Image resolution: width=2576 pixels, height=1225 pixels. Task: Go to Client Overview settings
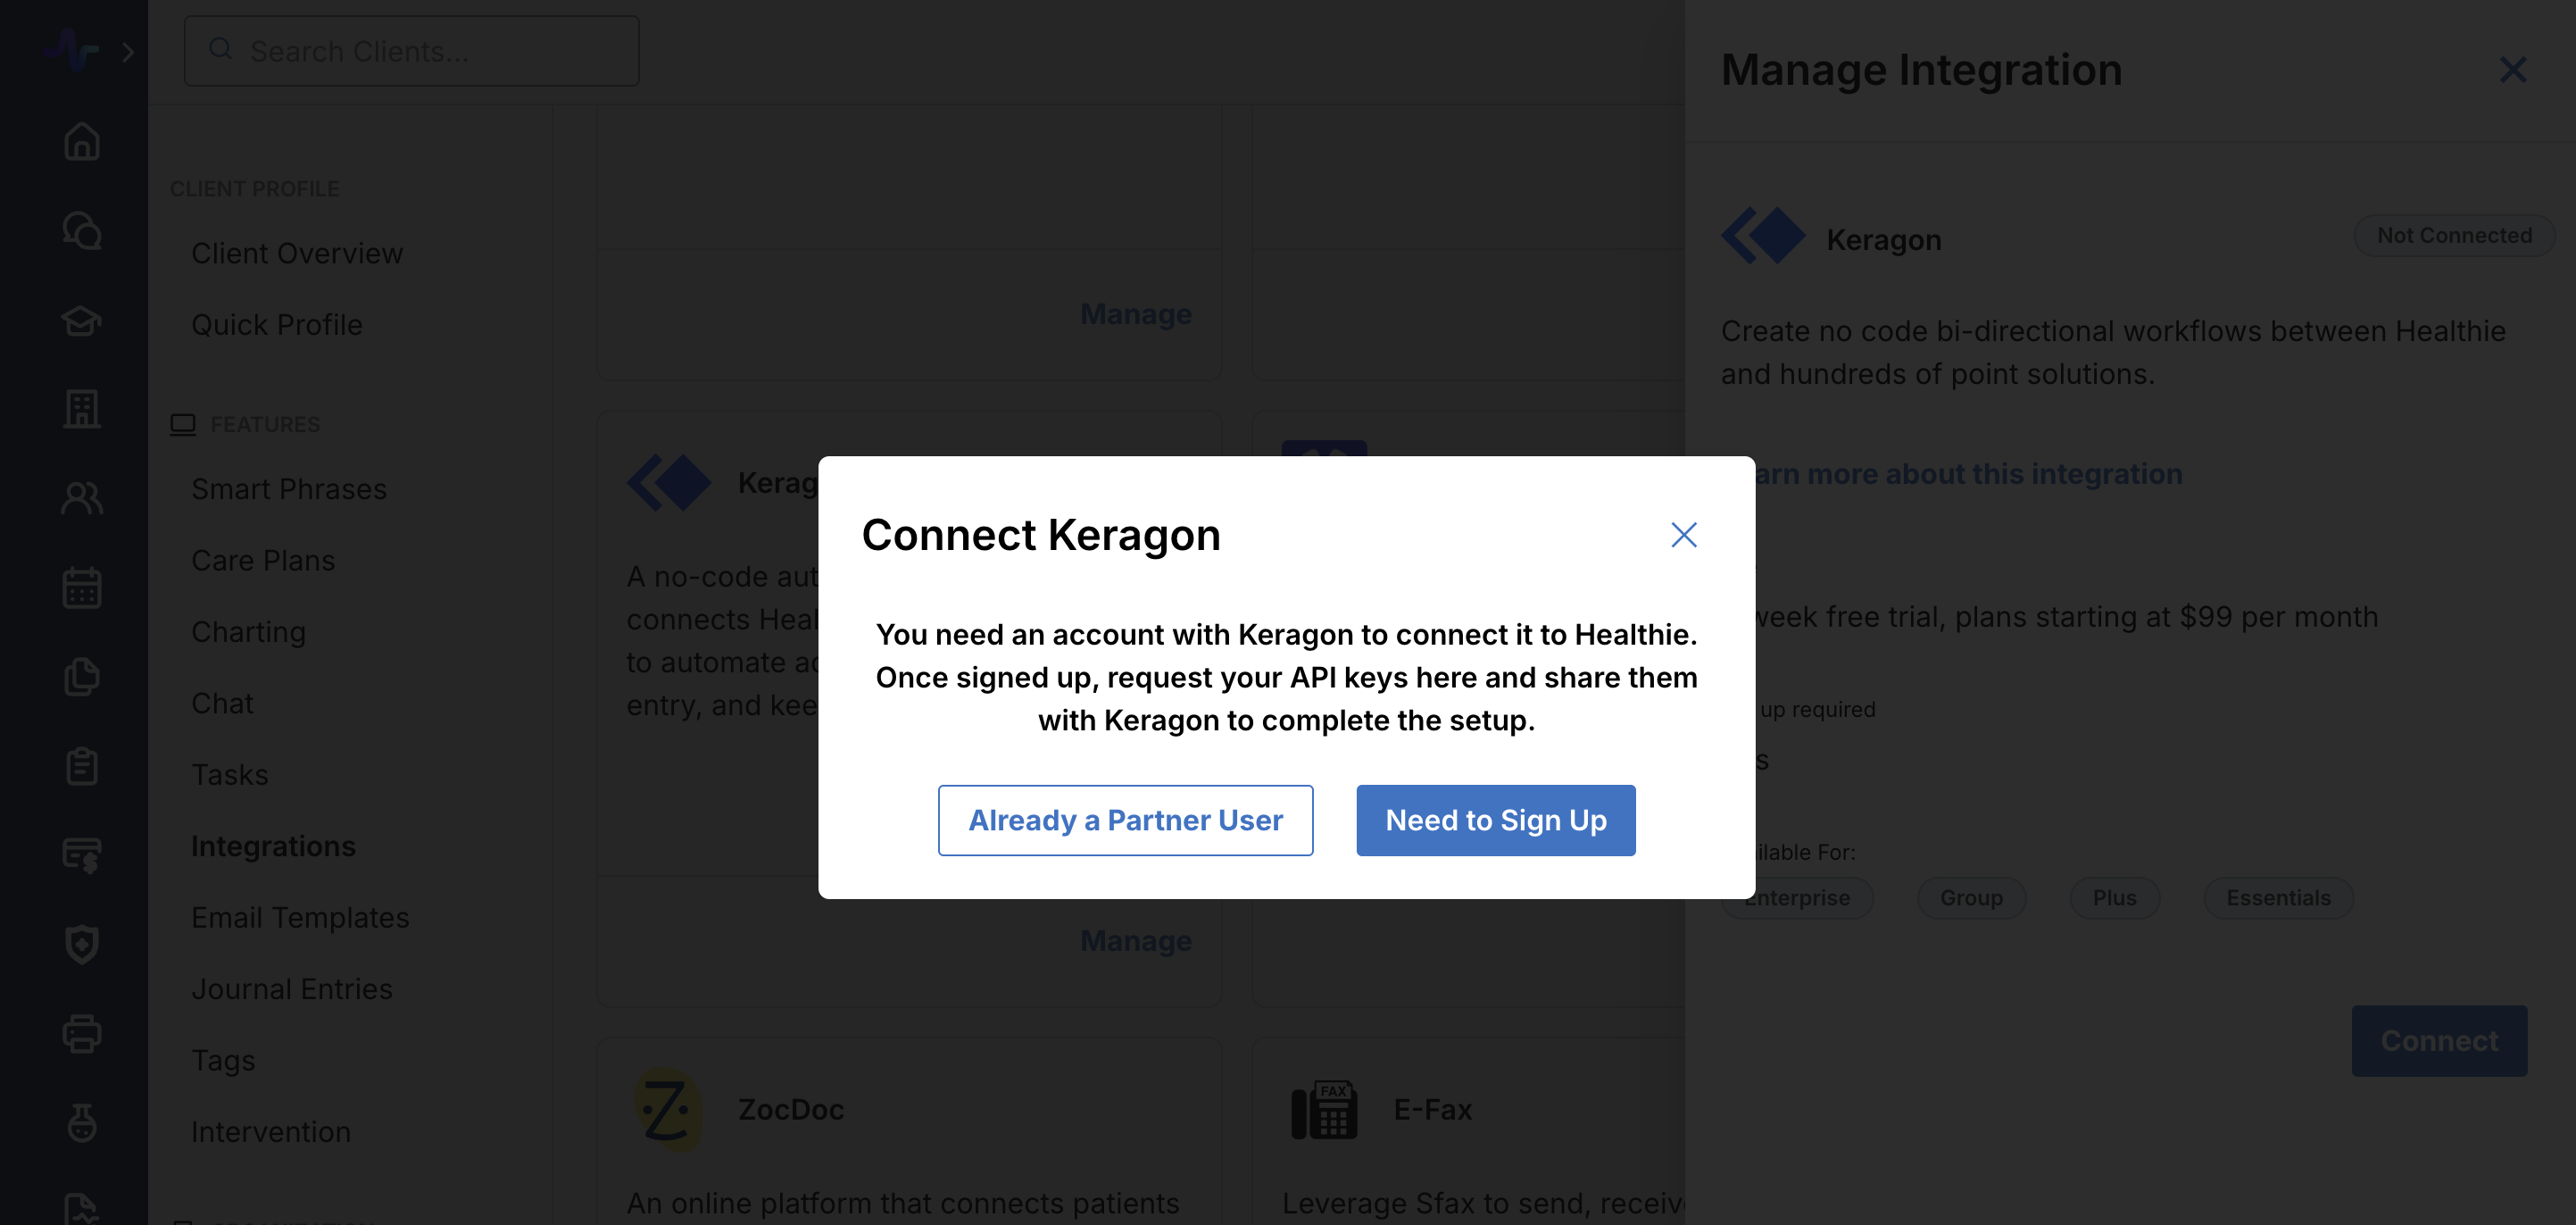[297, 253]
